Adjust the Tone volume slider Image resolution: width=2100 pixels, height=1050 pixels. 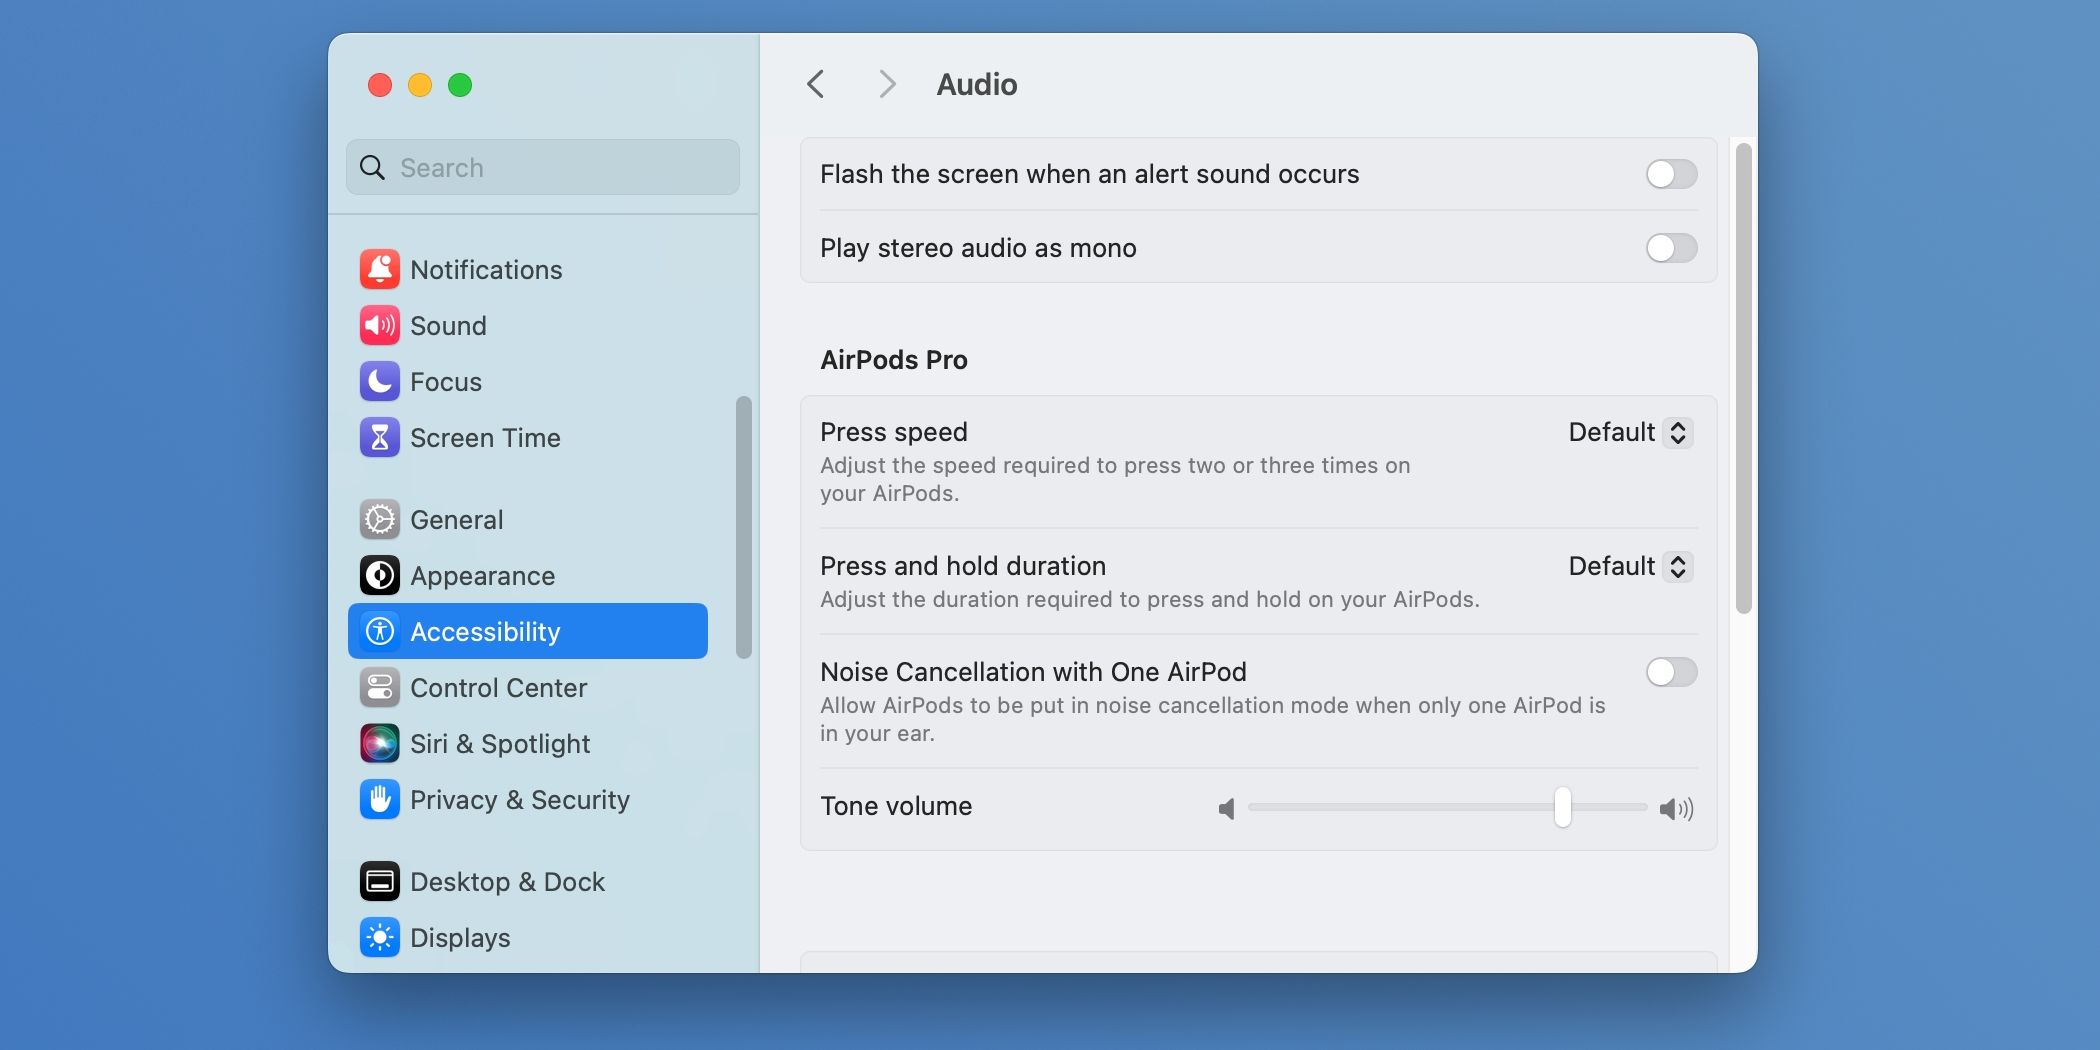click(1560, 808)
